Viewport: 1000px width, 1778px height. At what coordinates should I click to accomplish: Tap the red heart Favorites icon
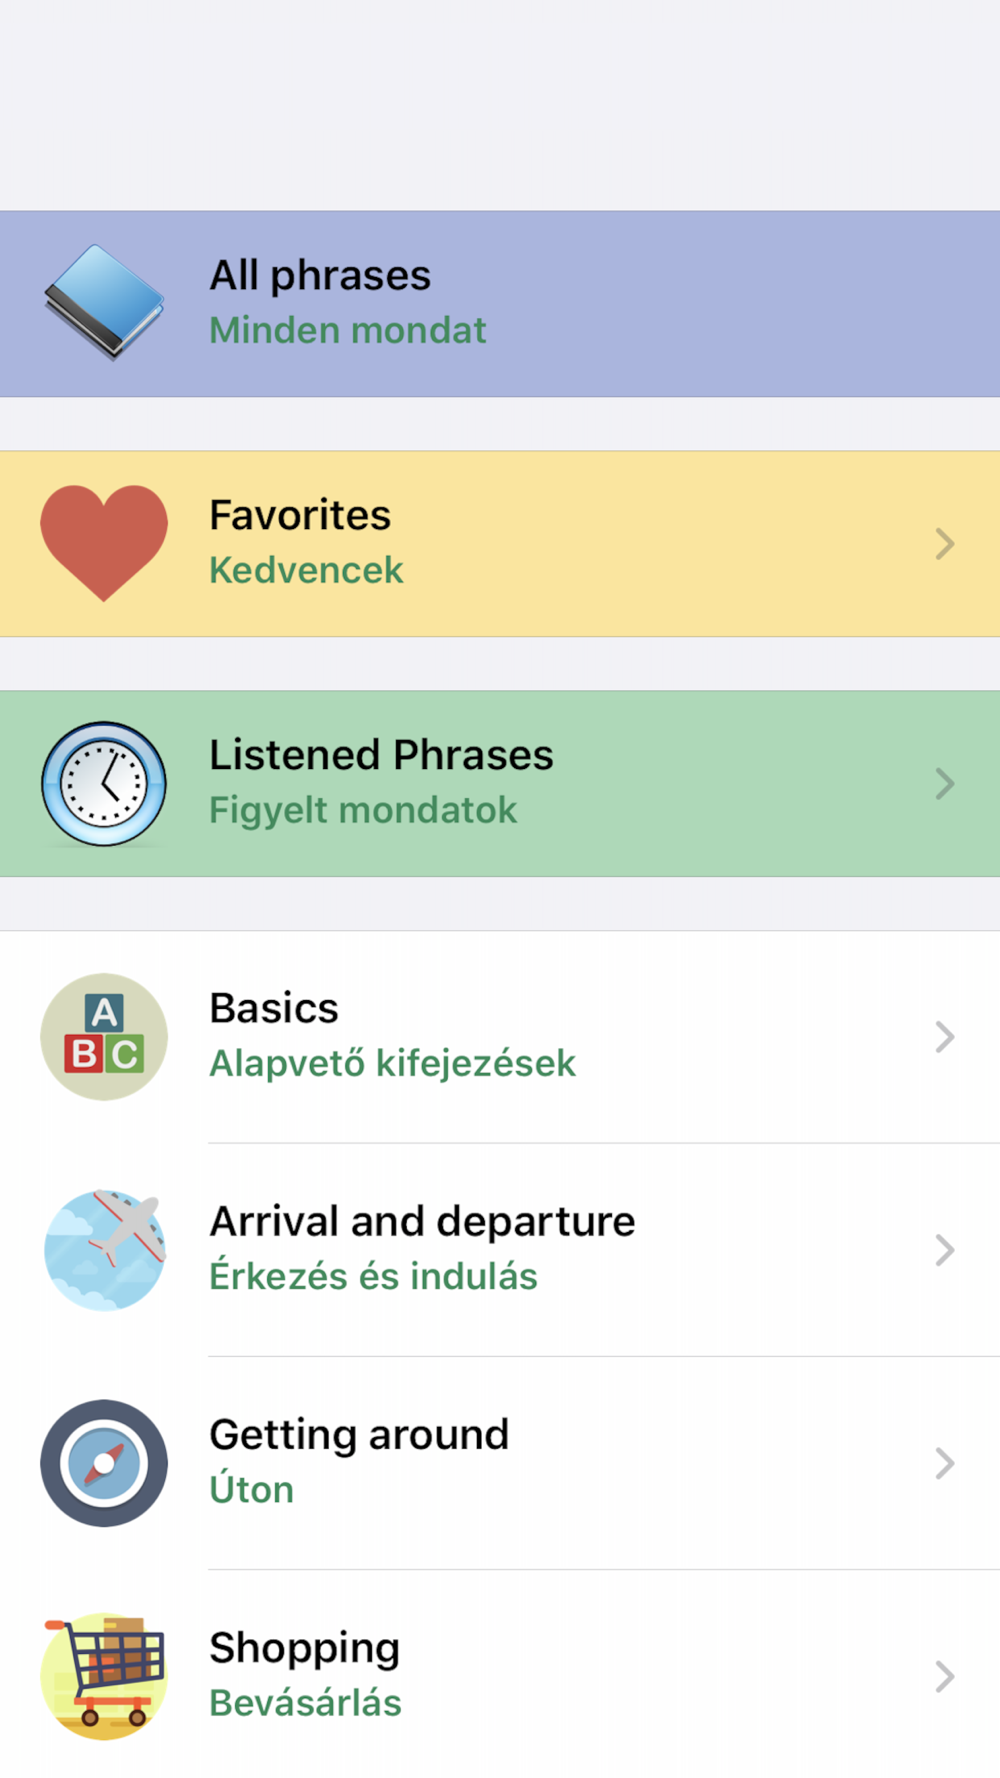point(104,543)
